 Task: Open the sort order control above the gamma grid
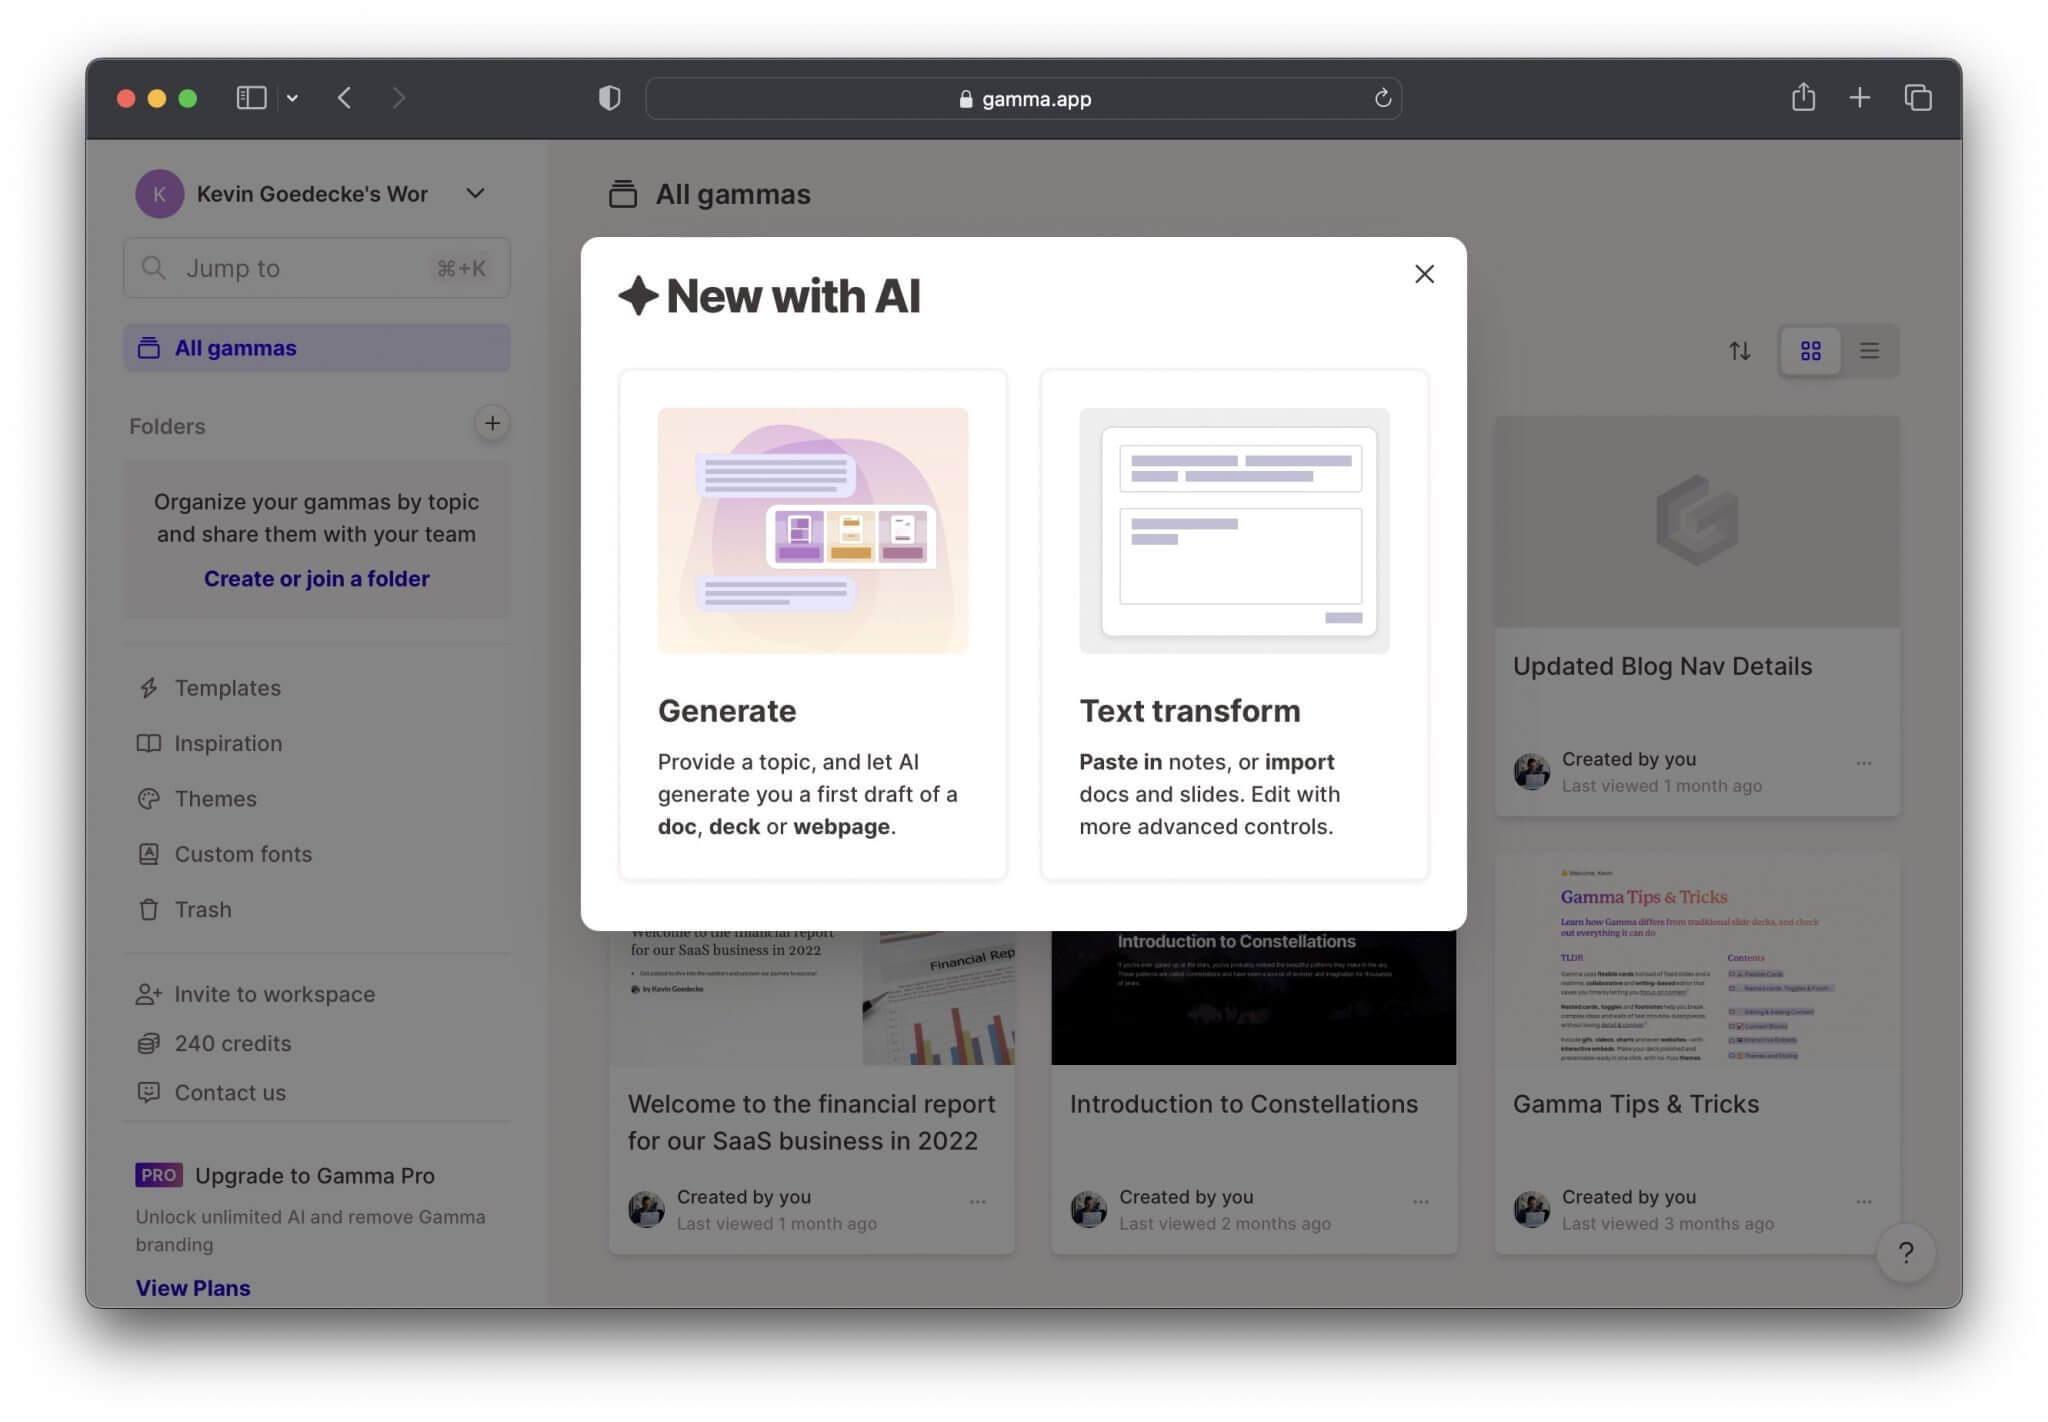point(1740,351)
